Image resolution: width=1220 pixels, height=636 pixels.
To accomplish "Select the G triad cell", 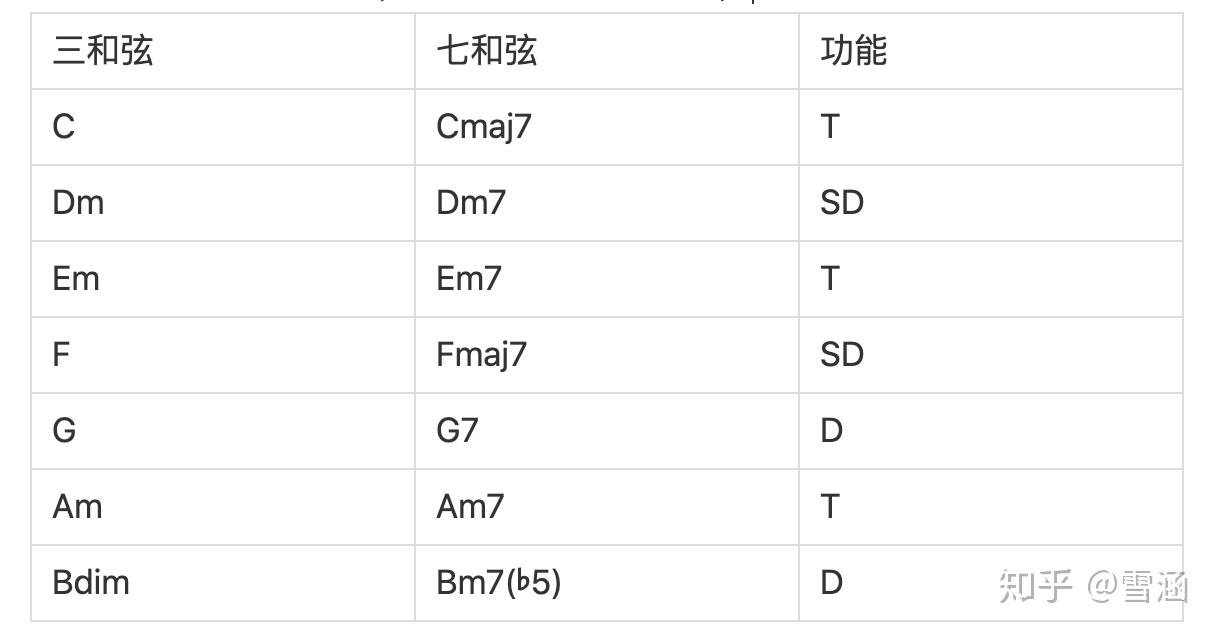I will point(64,431).
